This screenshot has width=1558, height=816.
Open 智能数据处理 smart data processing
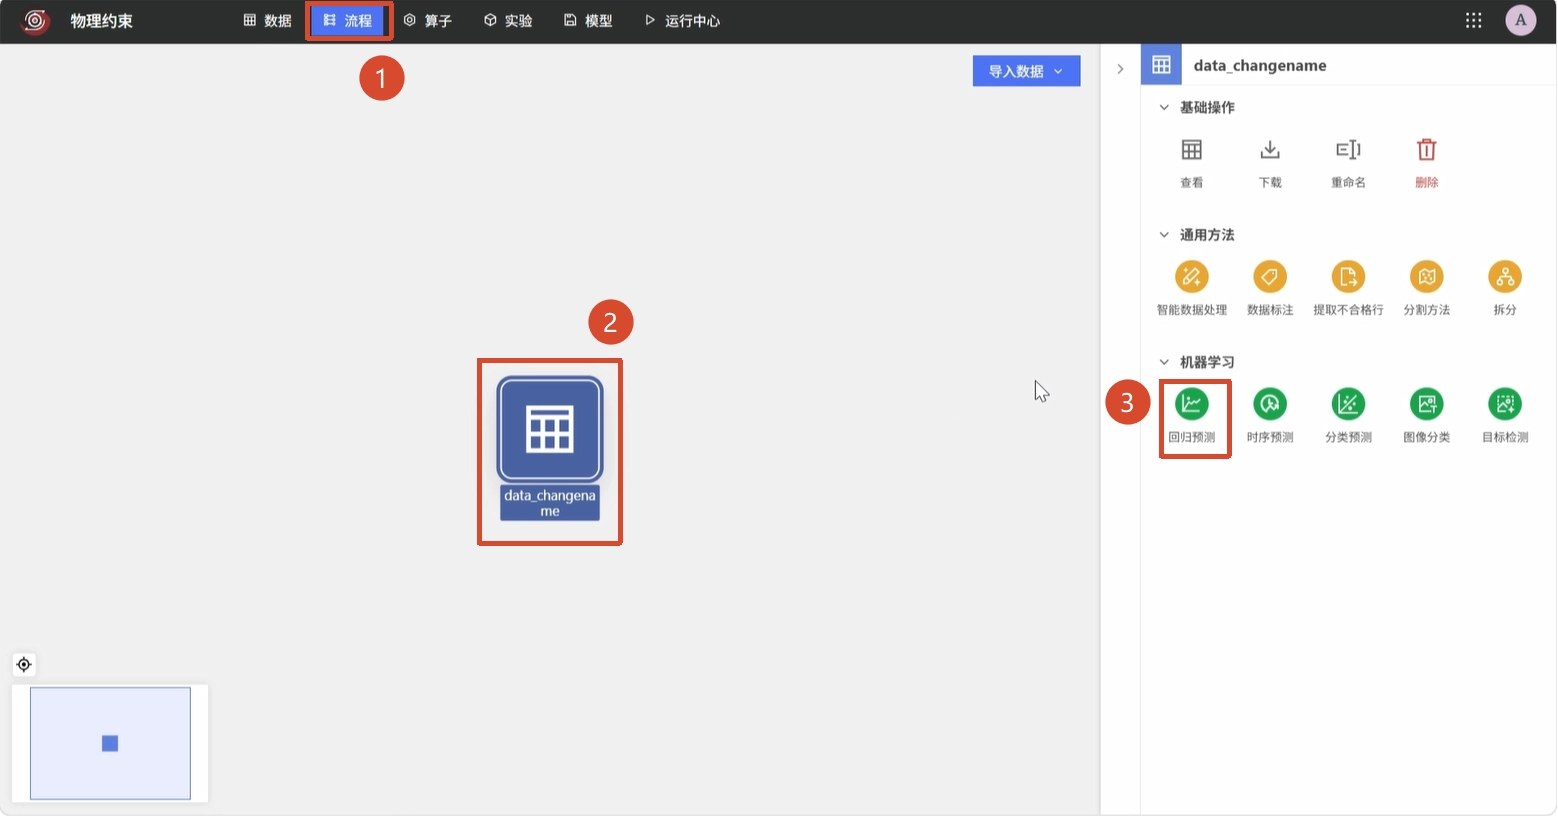tap(1191, 276)
